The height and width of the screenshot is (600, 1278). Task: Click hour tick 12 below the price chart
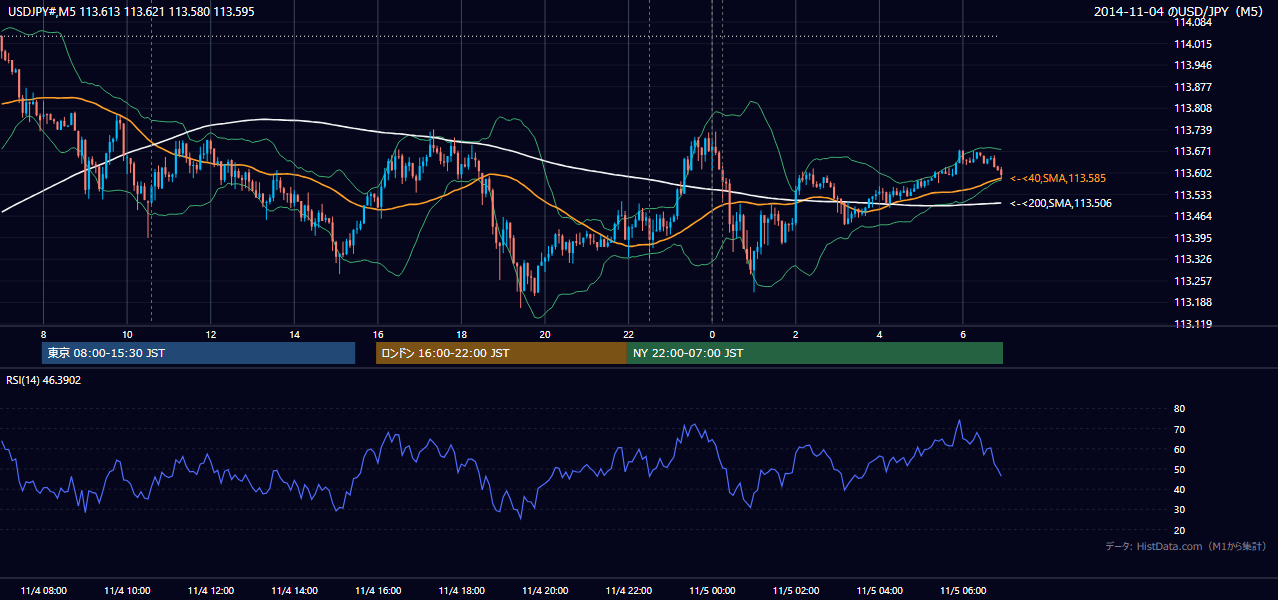pos(211,334)
